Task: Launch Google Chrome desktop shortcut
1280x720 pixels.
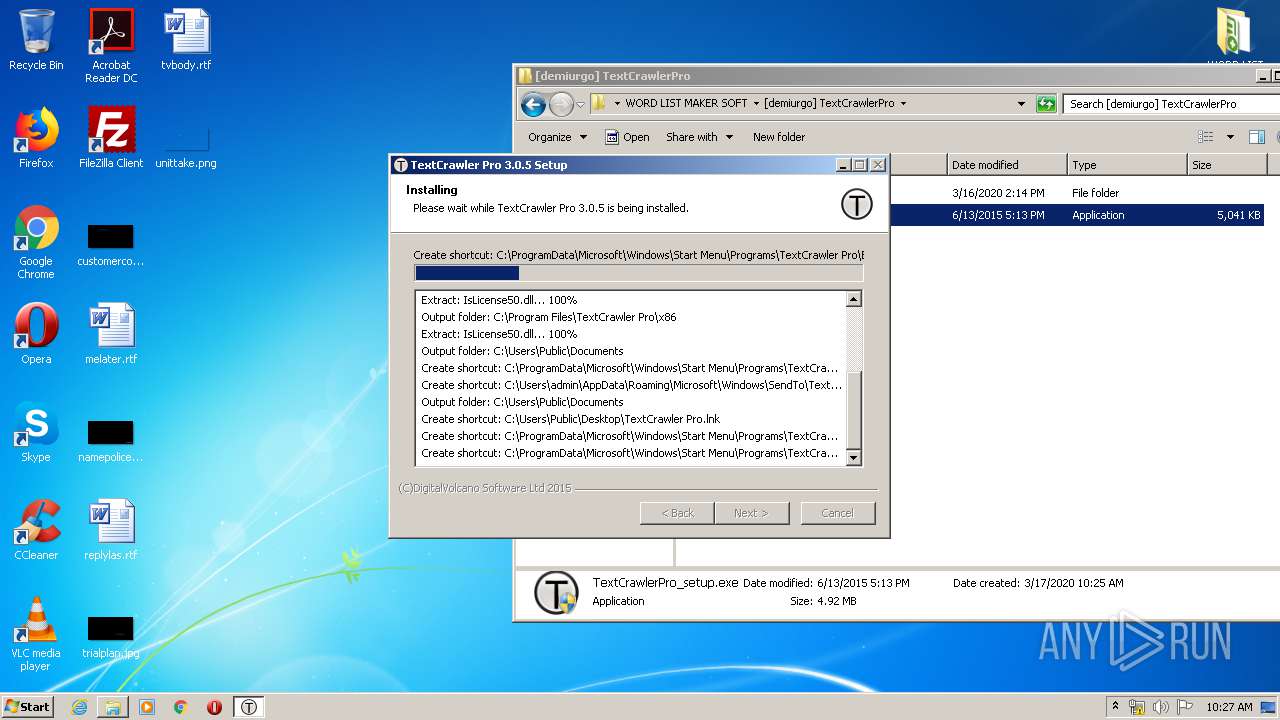Action: coord(36,242)
